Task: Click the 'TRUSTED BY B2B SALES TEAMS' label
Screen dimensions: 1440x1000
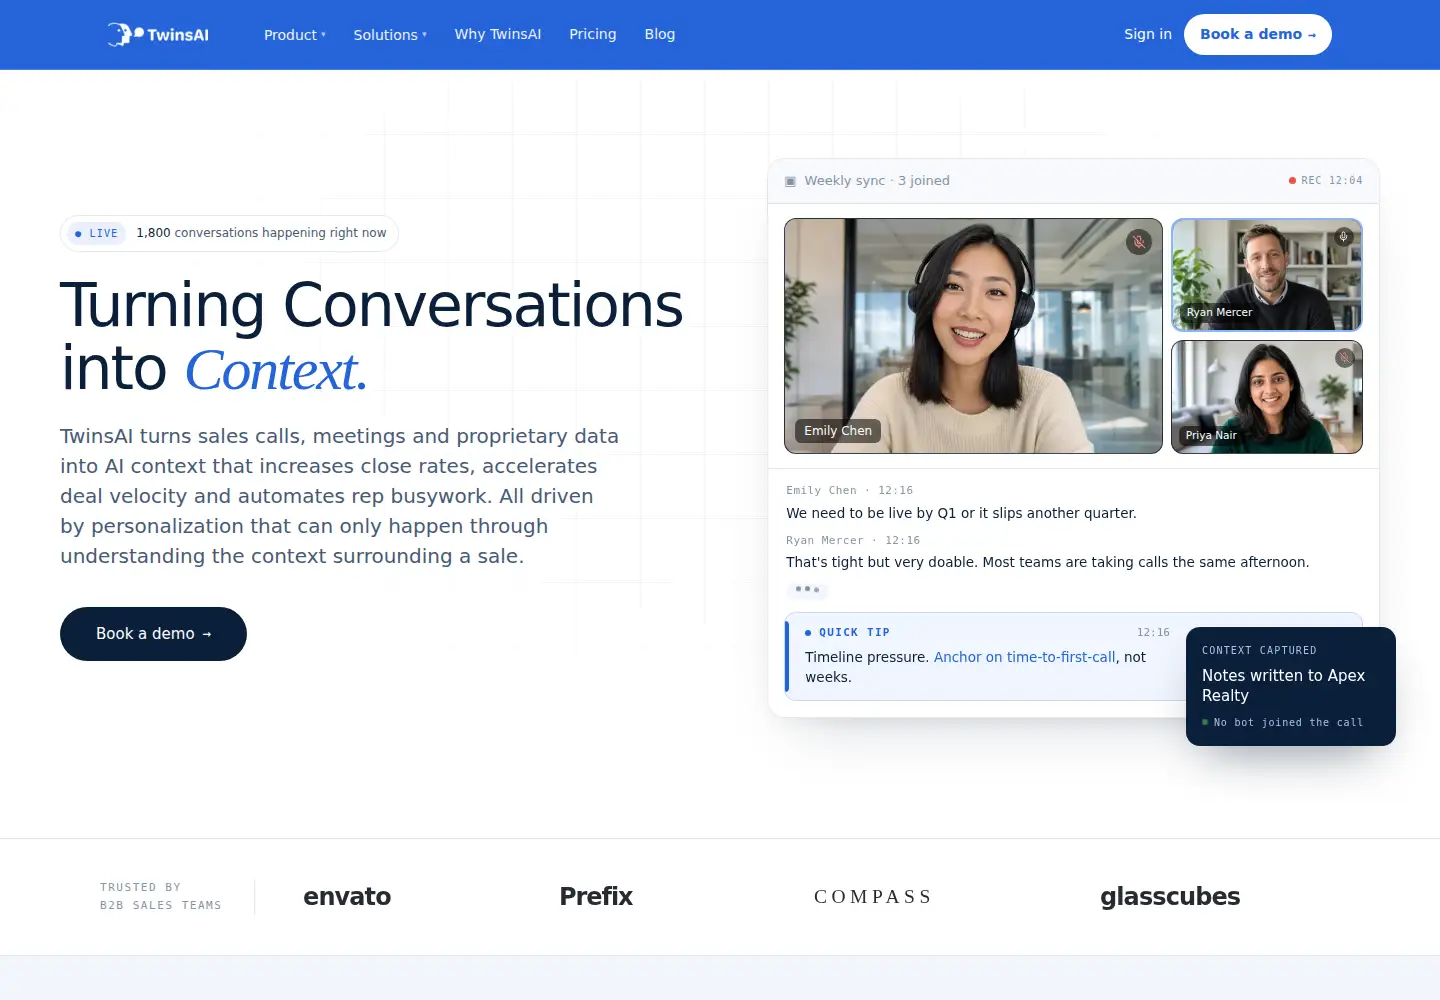Action: pyautogui.click(x=161, y=896)
